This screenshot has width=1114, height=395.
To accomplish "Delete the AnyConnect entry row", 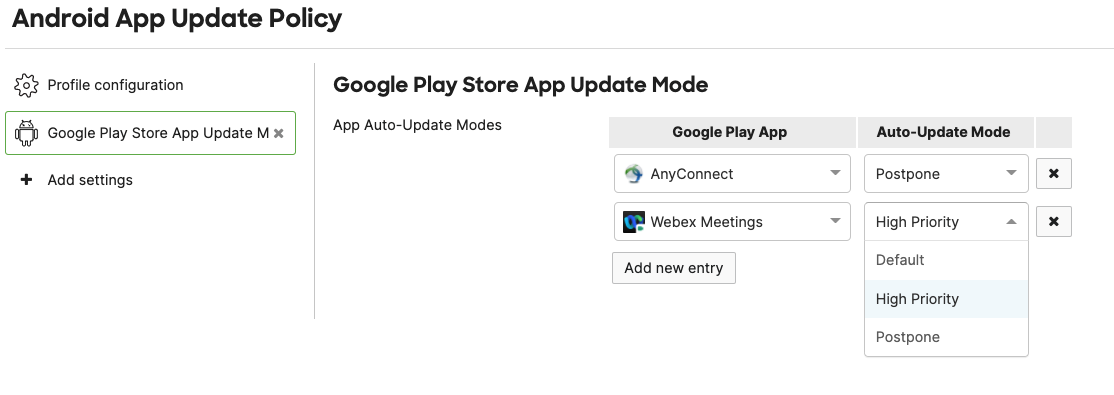I will click(x=1054, y=173).
